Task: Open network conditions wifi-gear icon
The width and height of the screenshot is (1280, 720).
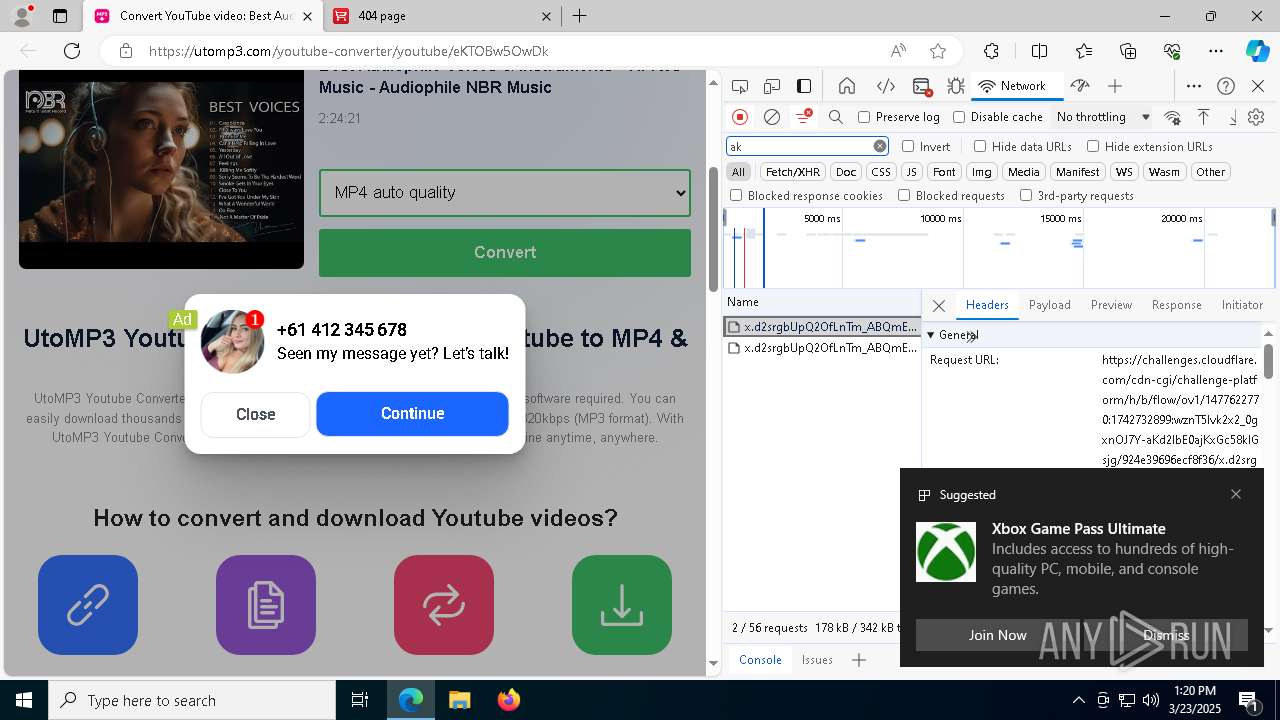Action: tap(1173, 117)
